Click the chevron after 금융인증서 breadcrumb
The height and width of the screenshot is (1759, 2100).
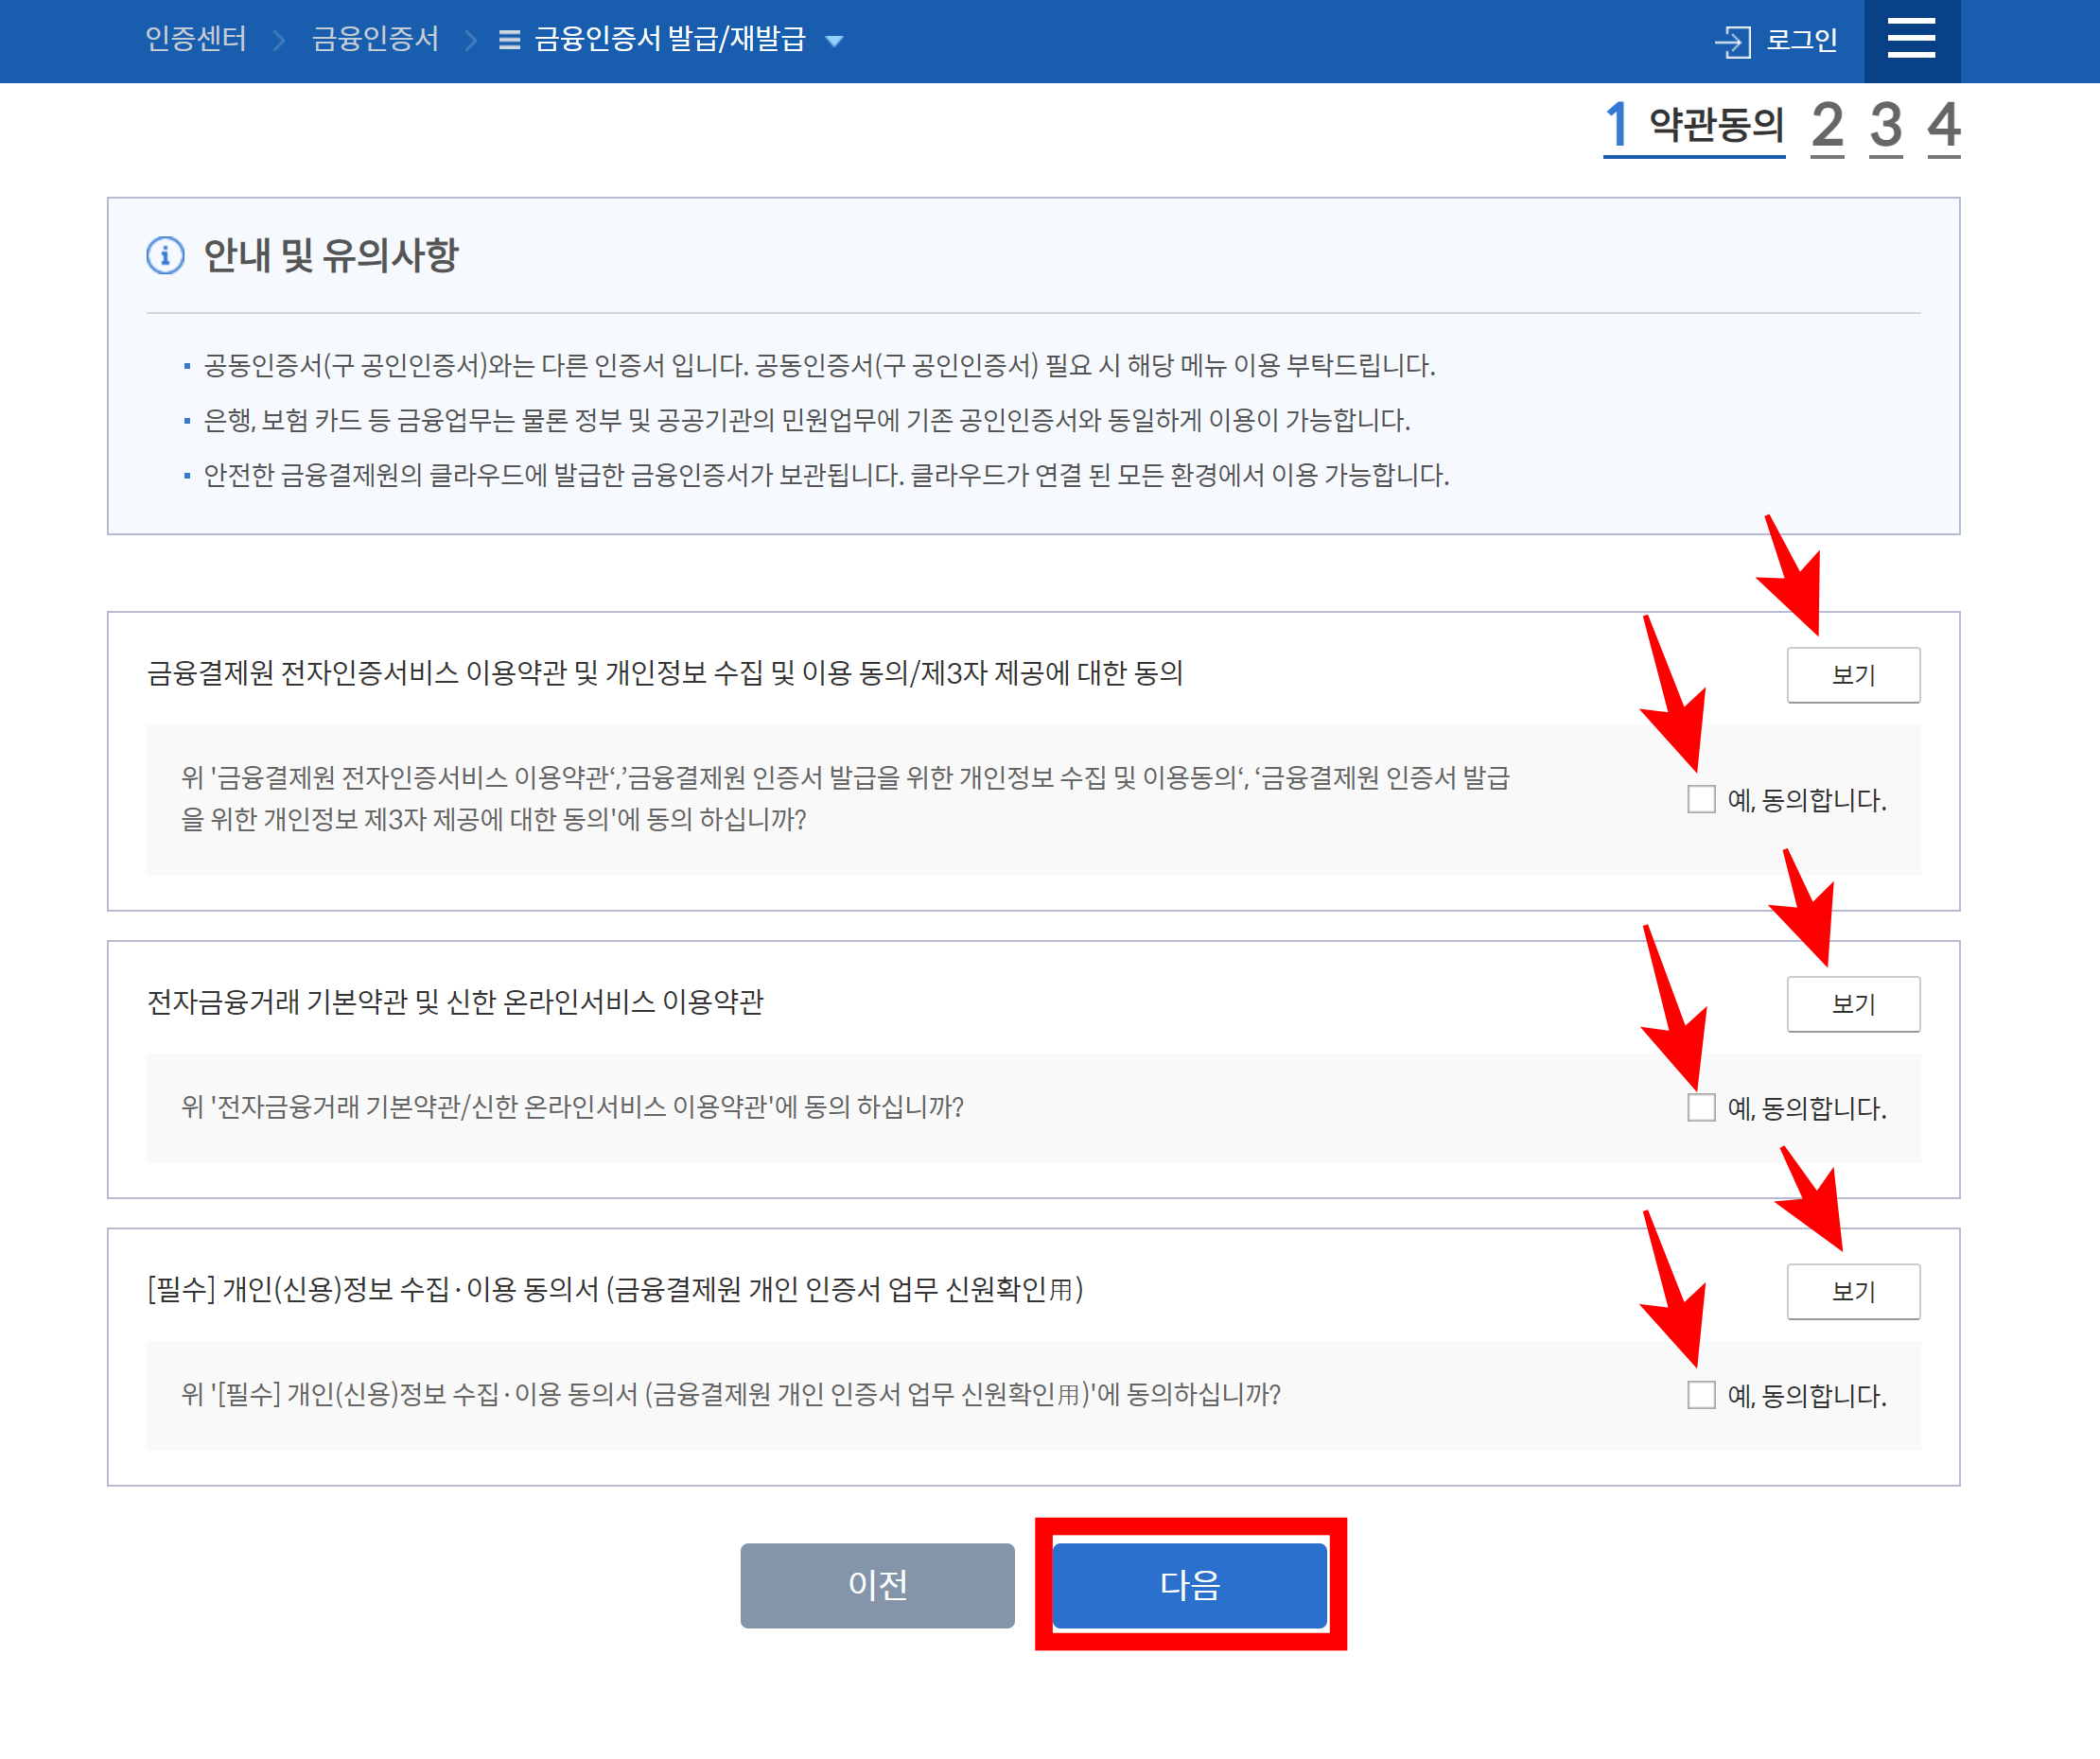click(471, 41)
